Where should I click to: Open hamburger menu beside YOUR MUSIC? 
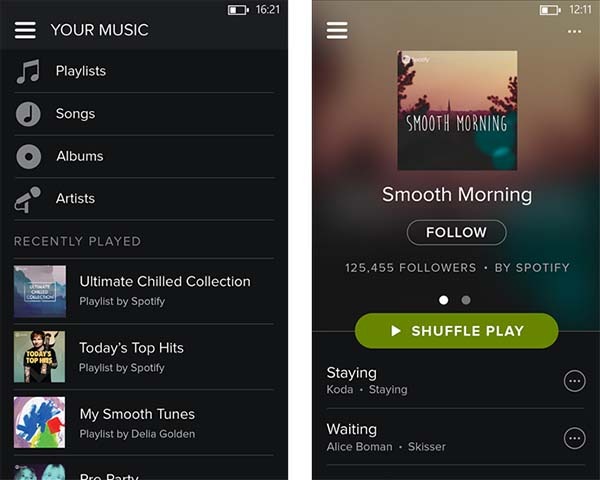point(25,30)
